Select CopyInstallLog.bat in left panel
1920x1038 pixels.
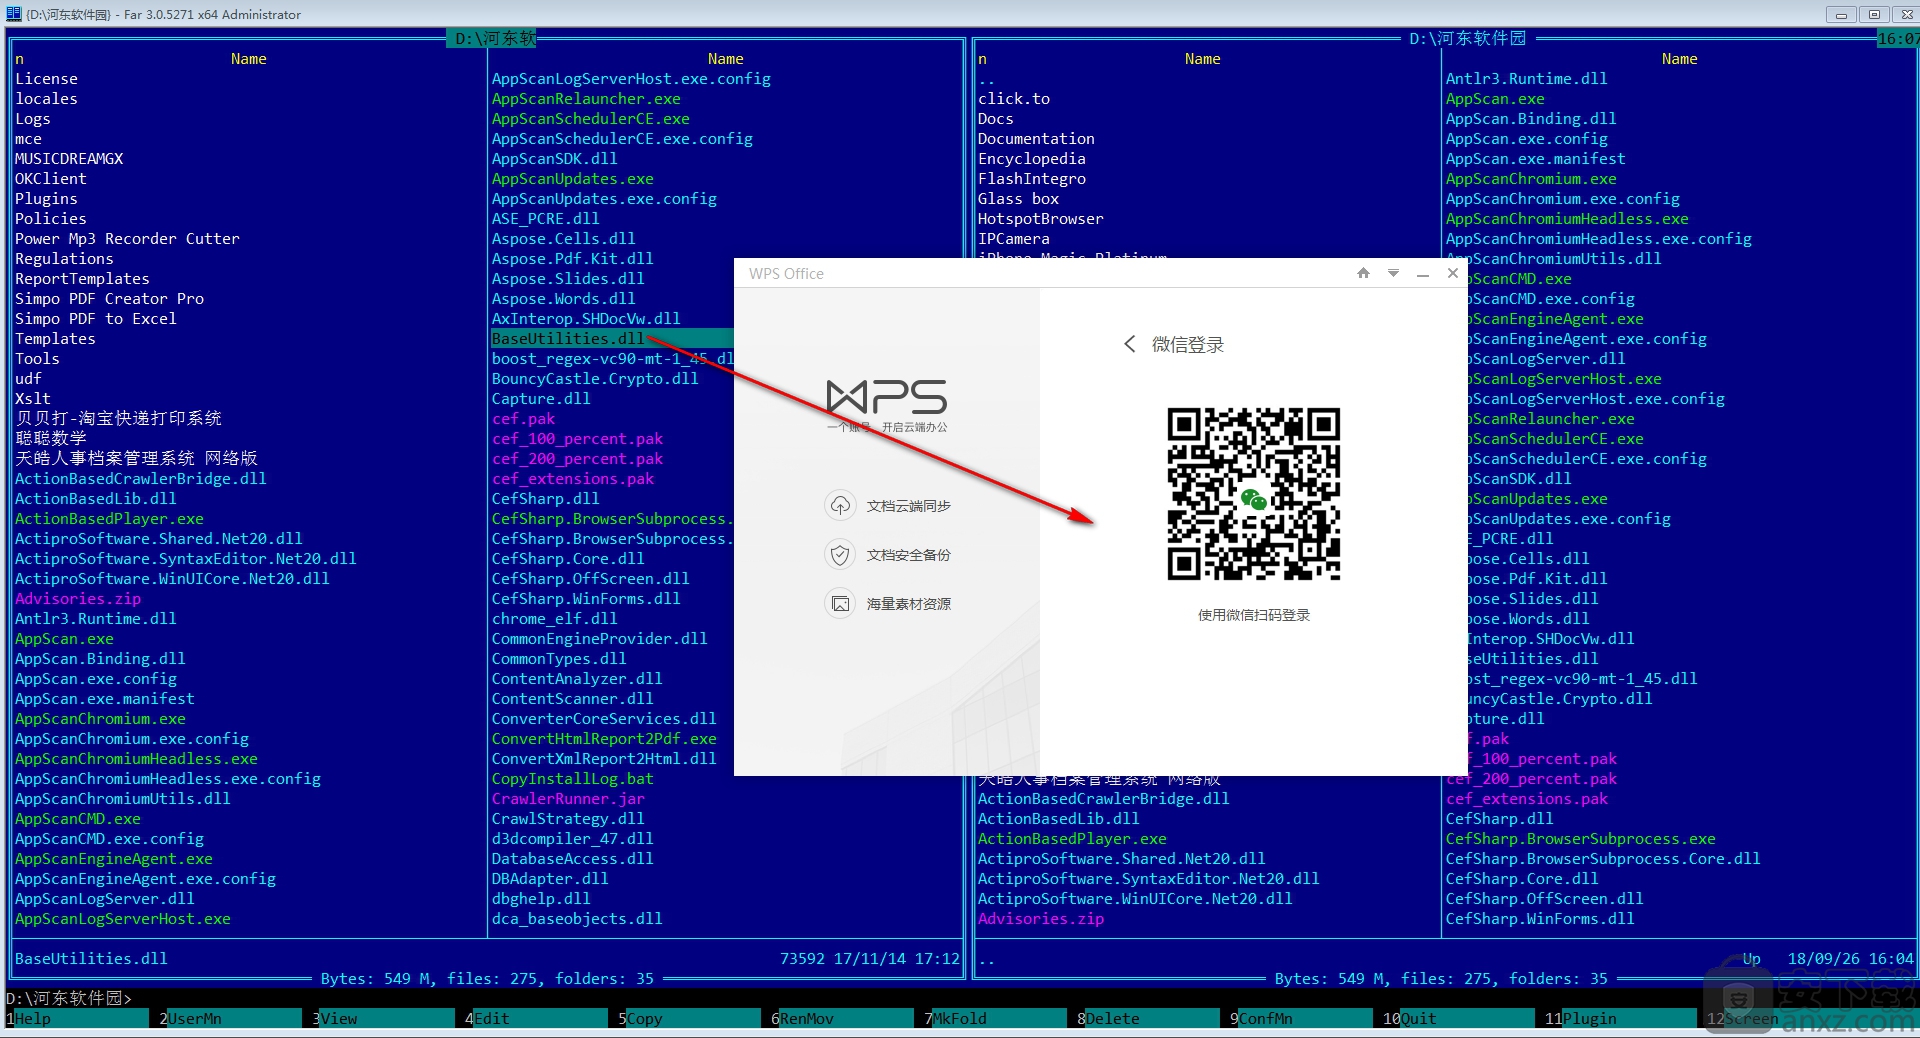(x=572, y=778)
